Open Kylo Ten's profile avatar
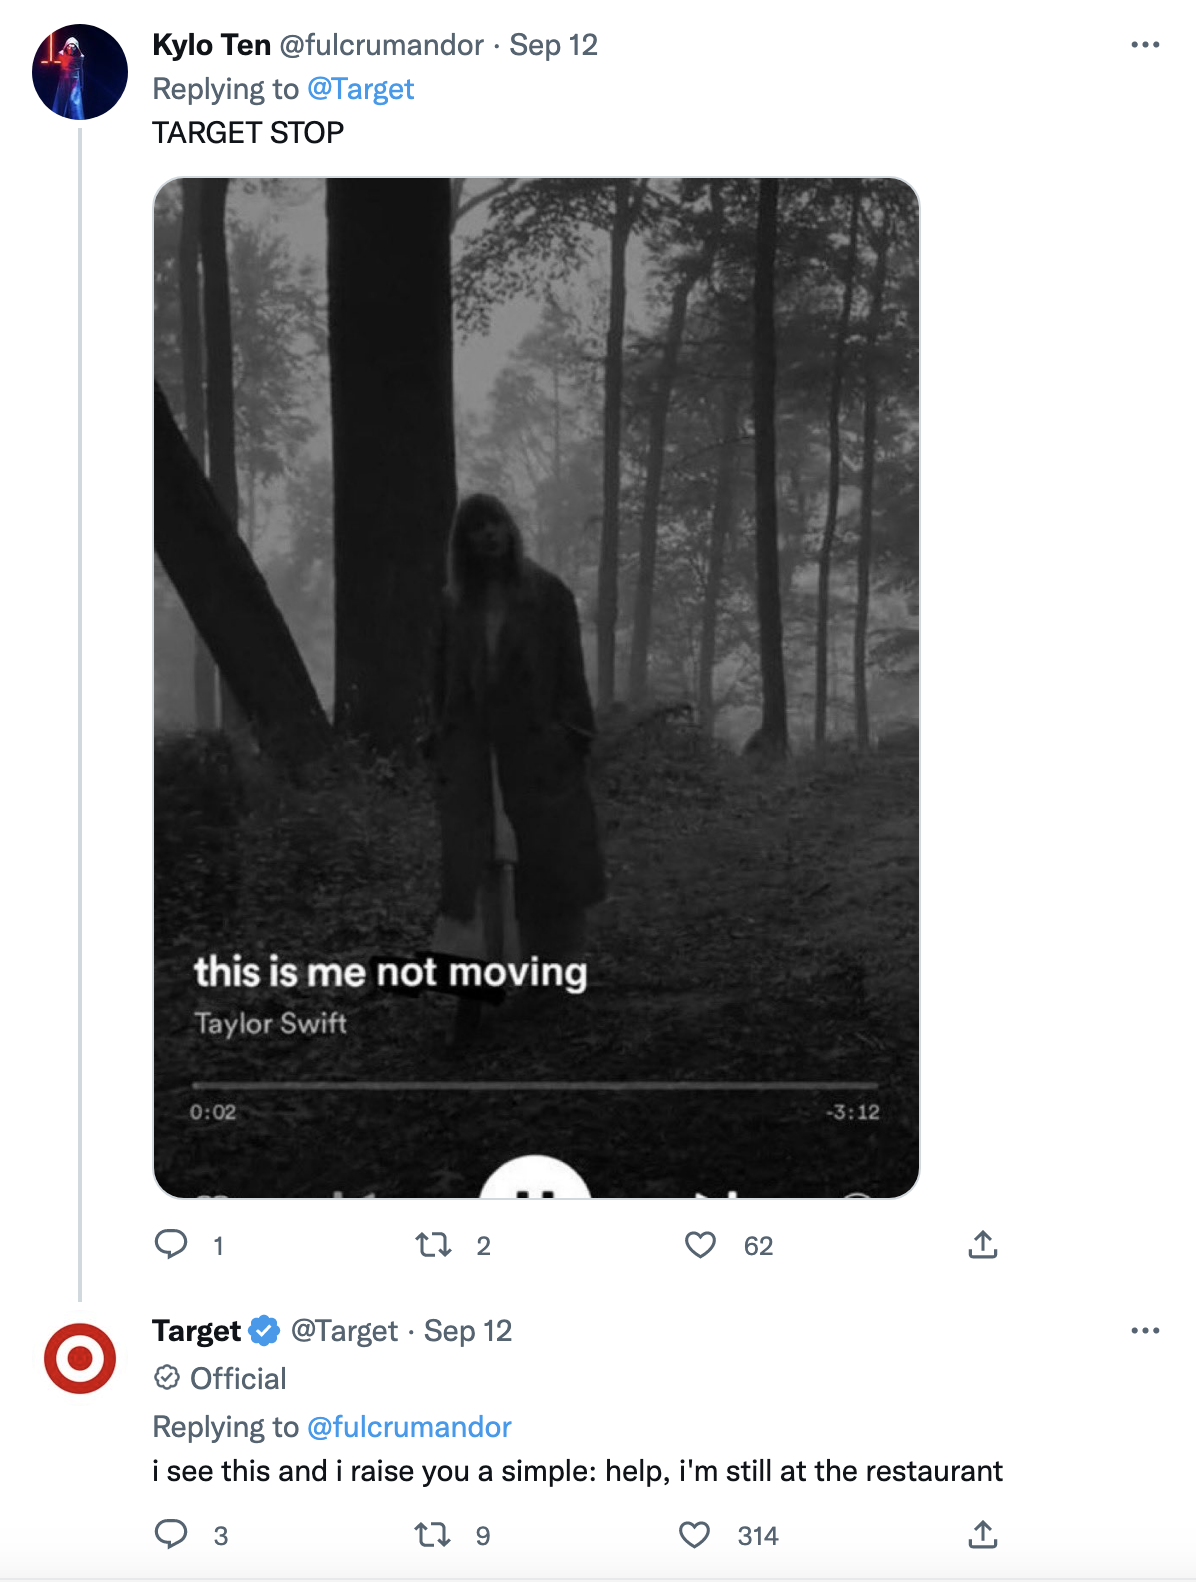The image size is (1196, 1582). pos(80,72)
